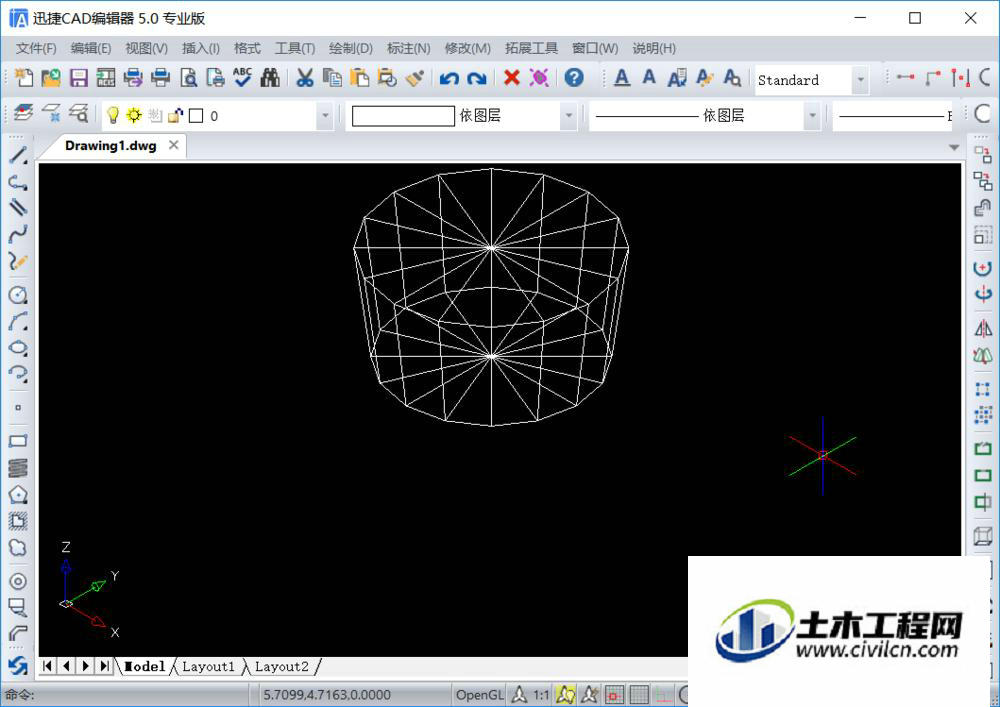Open help with the blue question mark icon

pyautogui.click(x=574, y=78)
